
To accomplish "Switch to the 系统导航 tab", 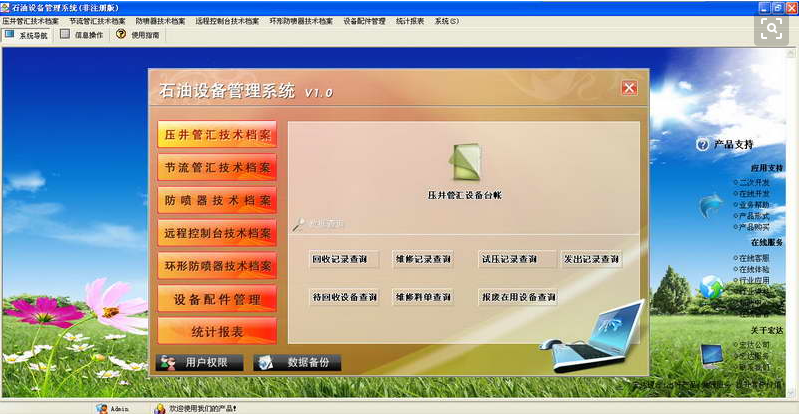I will (27, 35).
